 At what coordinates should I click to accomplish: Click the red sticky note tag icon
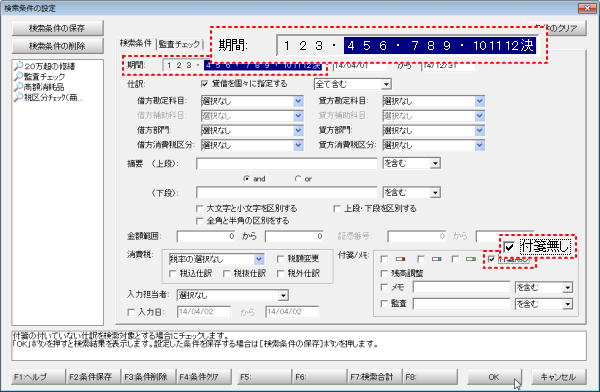coord(400,259)
